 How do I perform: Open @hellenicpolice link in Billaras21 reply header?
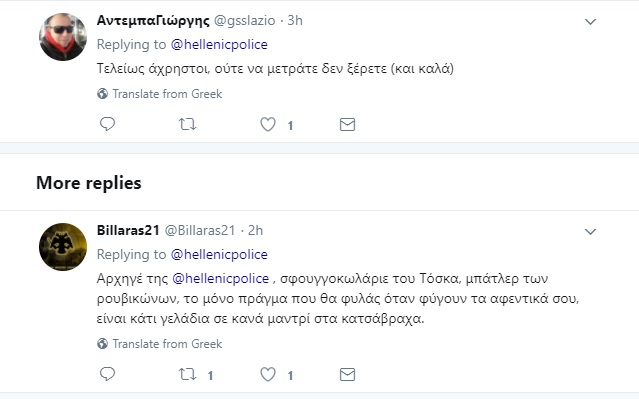coord(219,254)
